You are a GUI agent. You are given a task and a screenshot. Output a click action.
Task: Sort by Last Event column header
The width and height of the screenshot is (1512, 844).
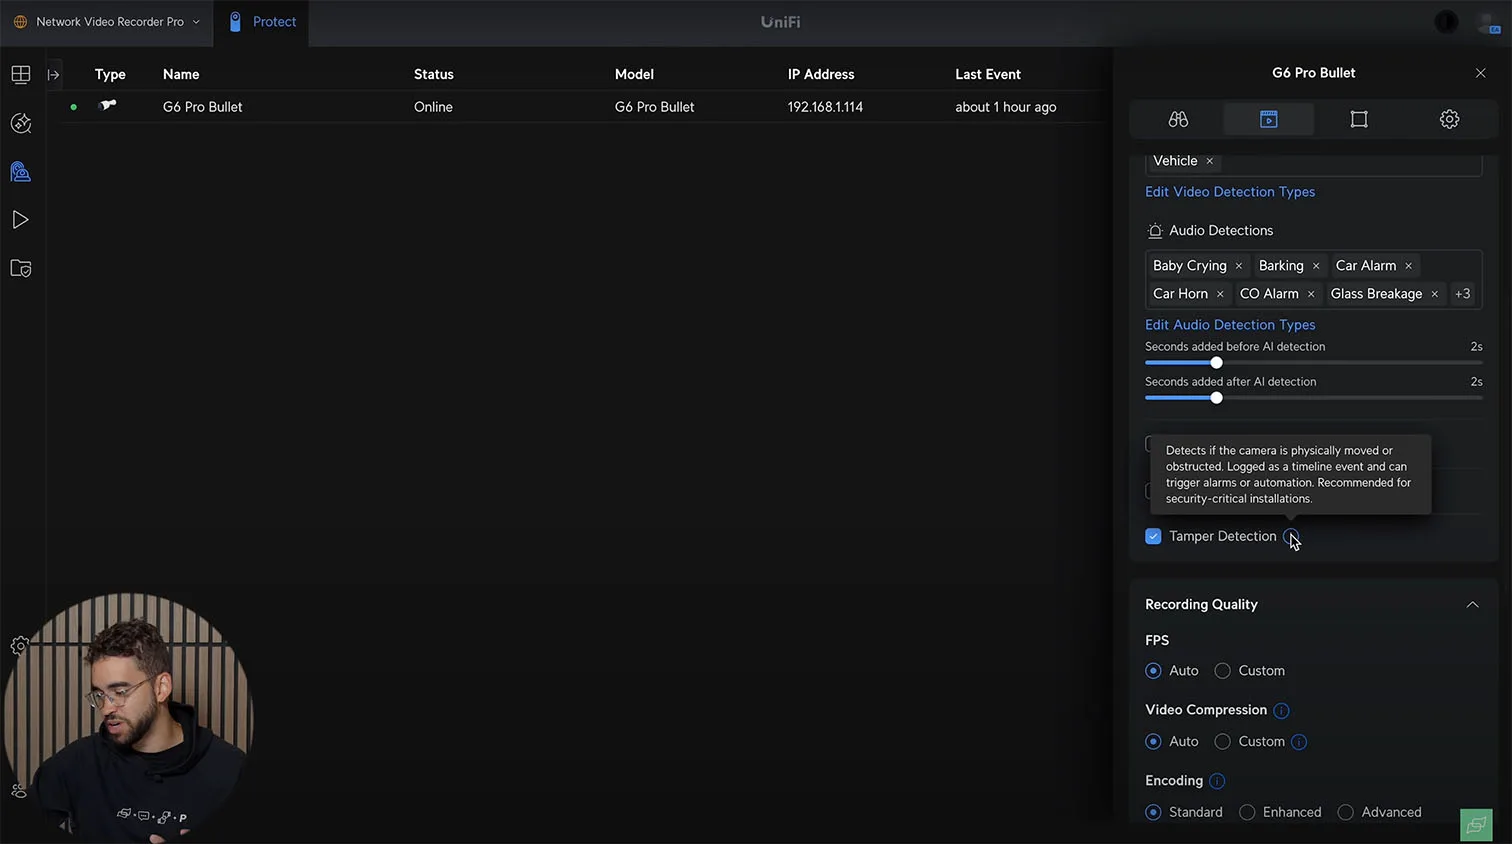pyautogui.click(x=988, y=75)
